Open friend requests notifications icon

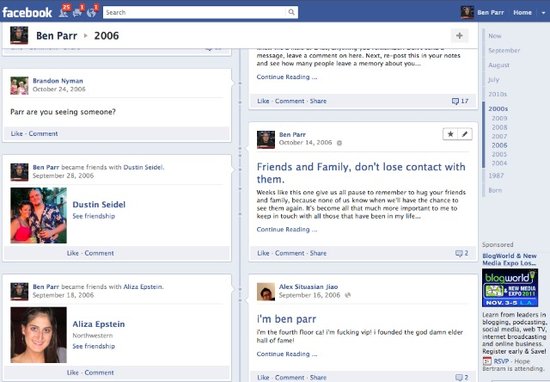coord(63,12)
